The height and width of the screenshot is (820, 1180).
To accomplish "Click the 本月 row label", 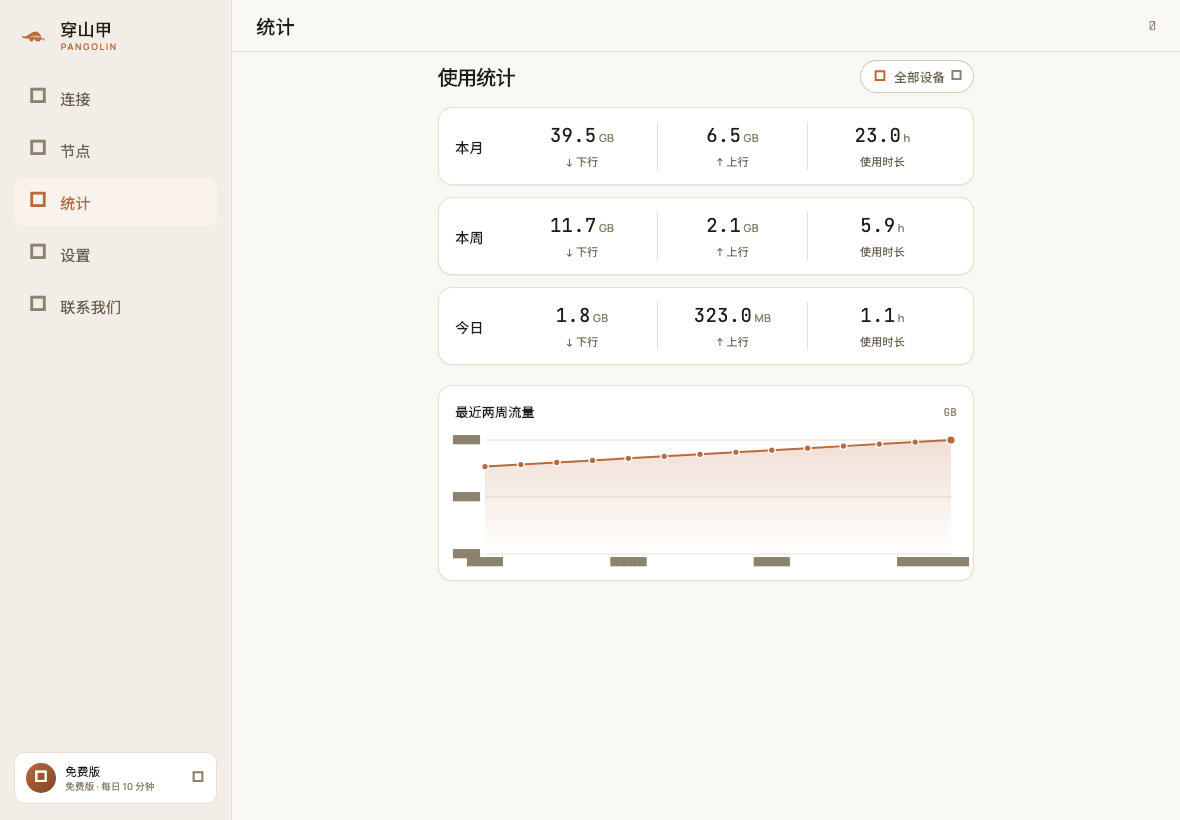I will [x=469, y=148].
